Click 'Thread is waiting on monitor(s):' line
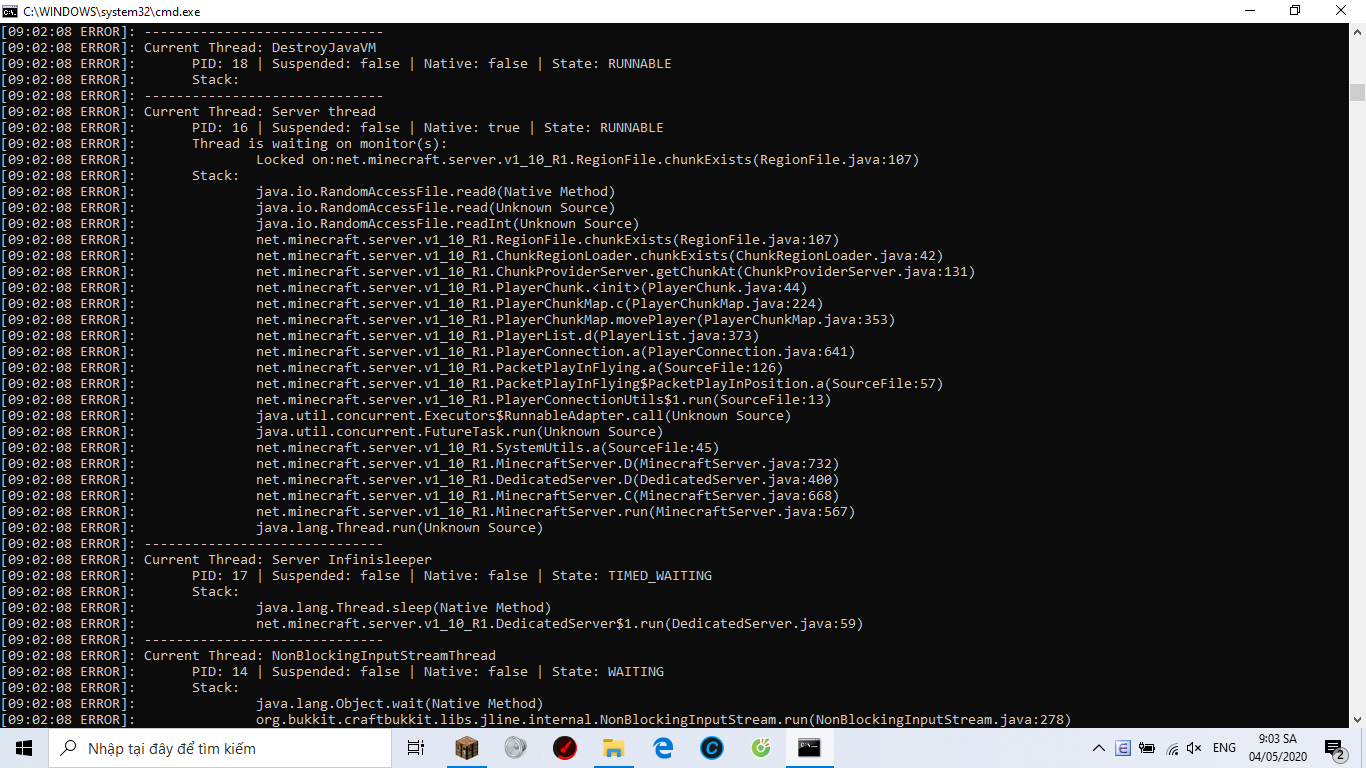Screen dimensions: 1366x768 click(x=320, y=143)
